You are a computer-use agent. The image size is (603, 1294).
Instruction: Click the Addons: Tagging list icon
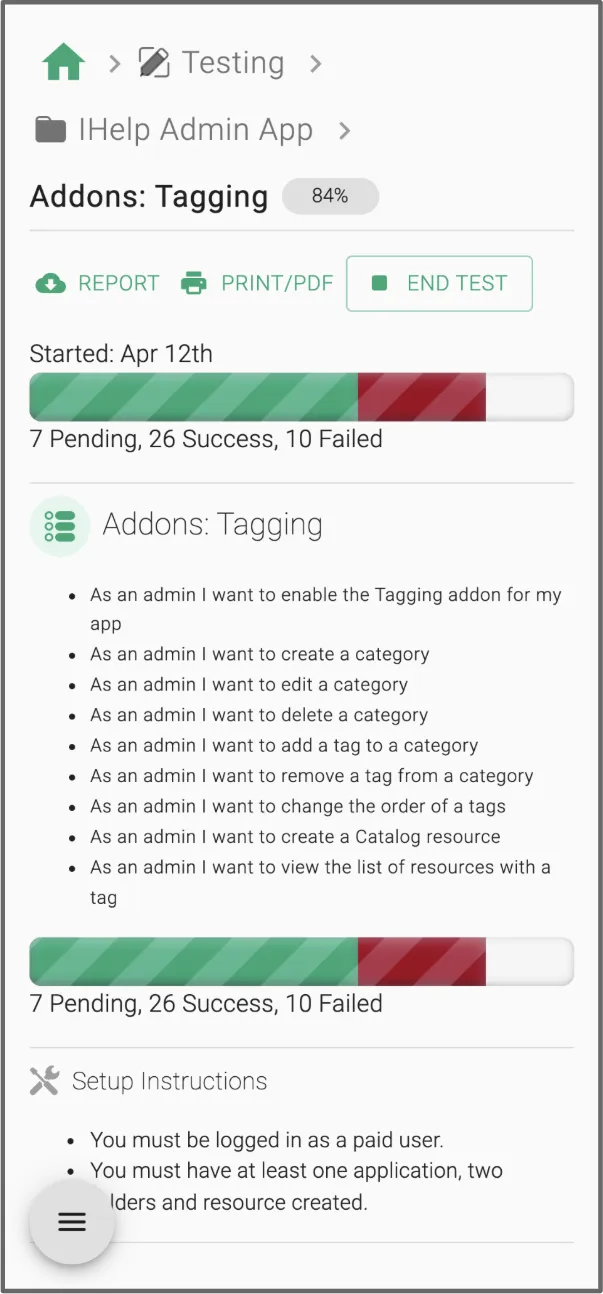pos(60,525)
